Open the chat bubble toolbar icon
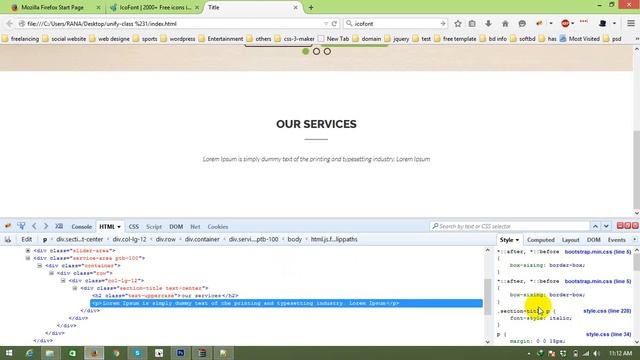This screenshot has height=360, width=640. (522, 24)
